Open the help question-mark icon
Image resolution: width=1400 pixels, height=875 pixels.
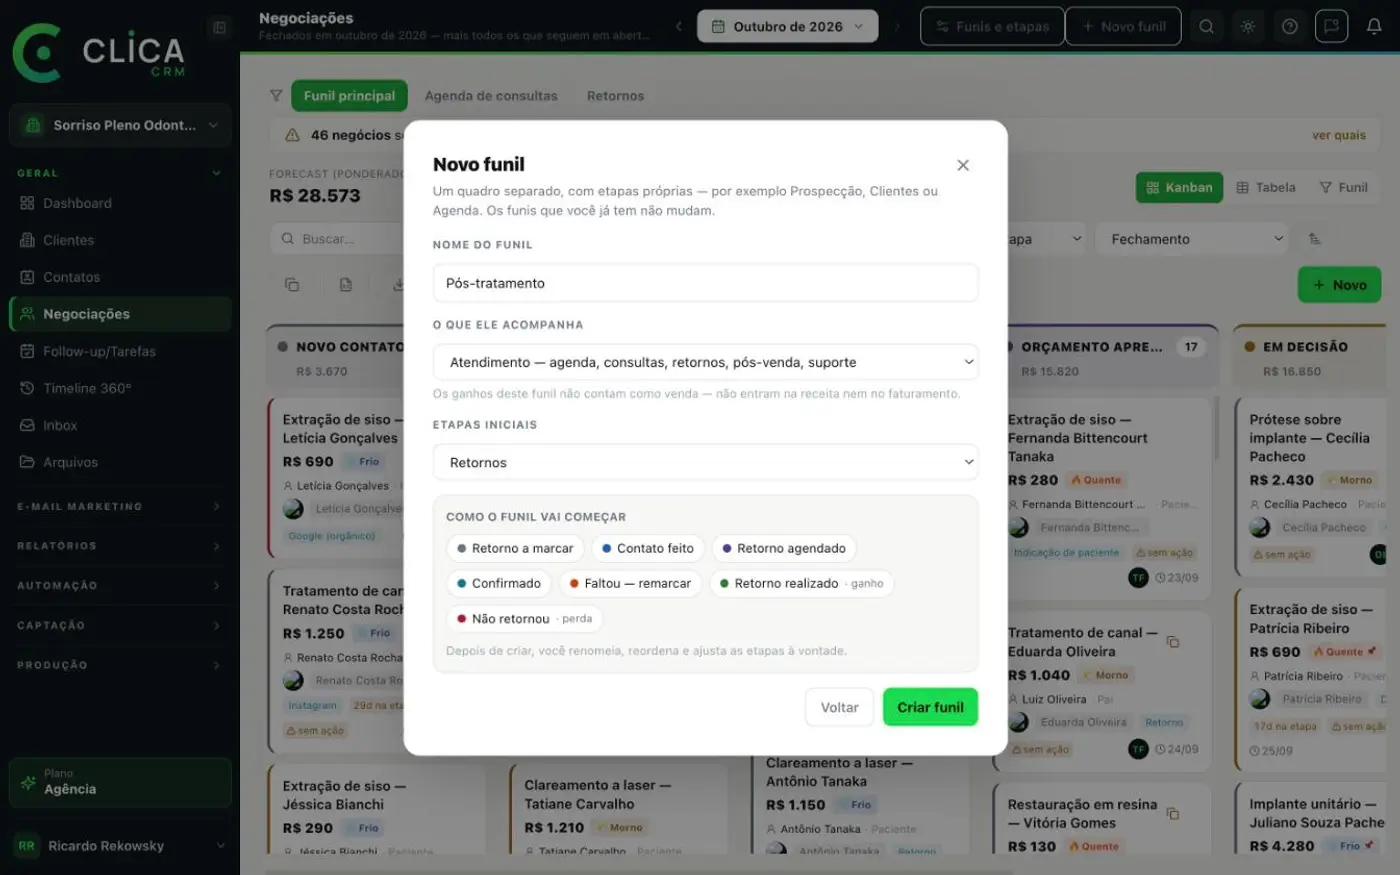tap(1290, 27)
